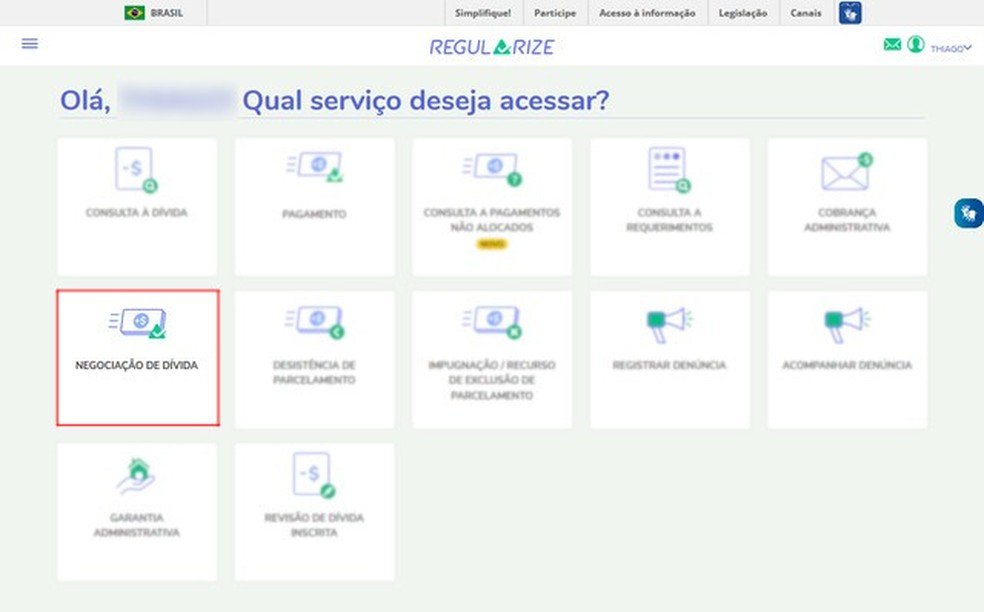Open the hamburger navigation menu

(29, 44)
